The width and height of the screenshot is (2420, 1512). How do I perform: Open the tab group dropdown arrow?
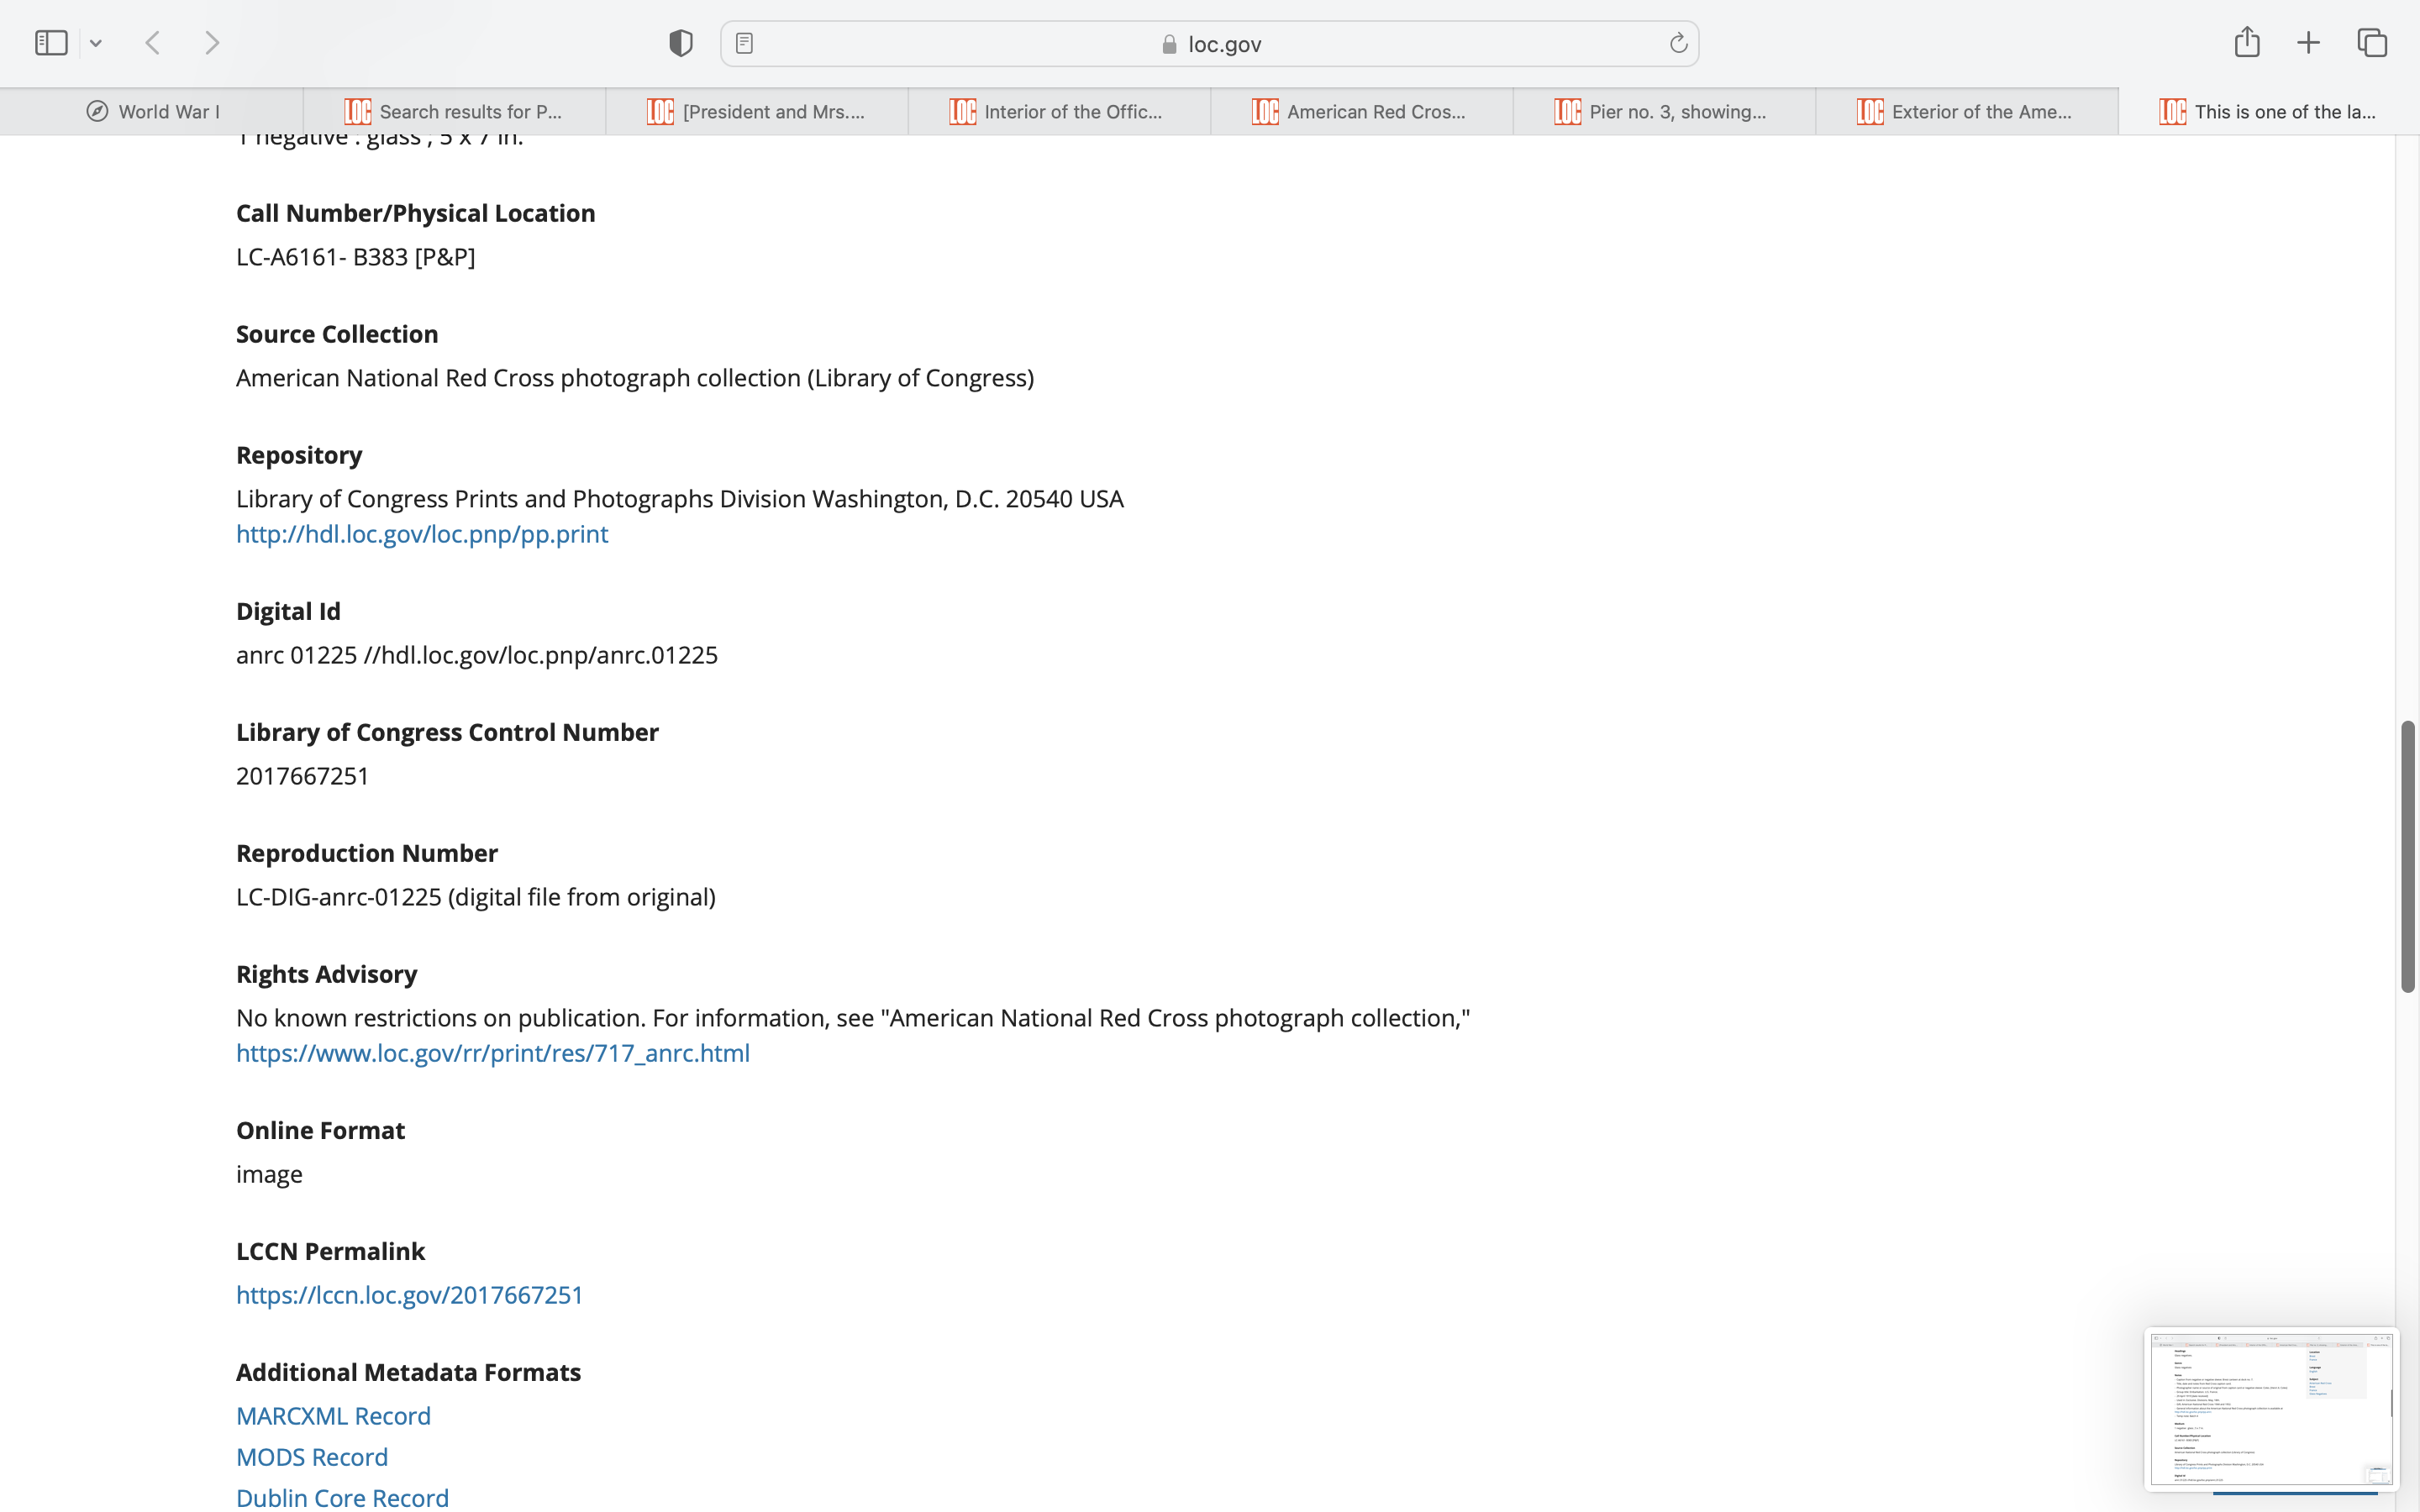tap(96, 43)
